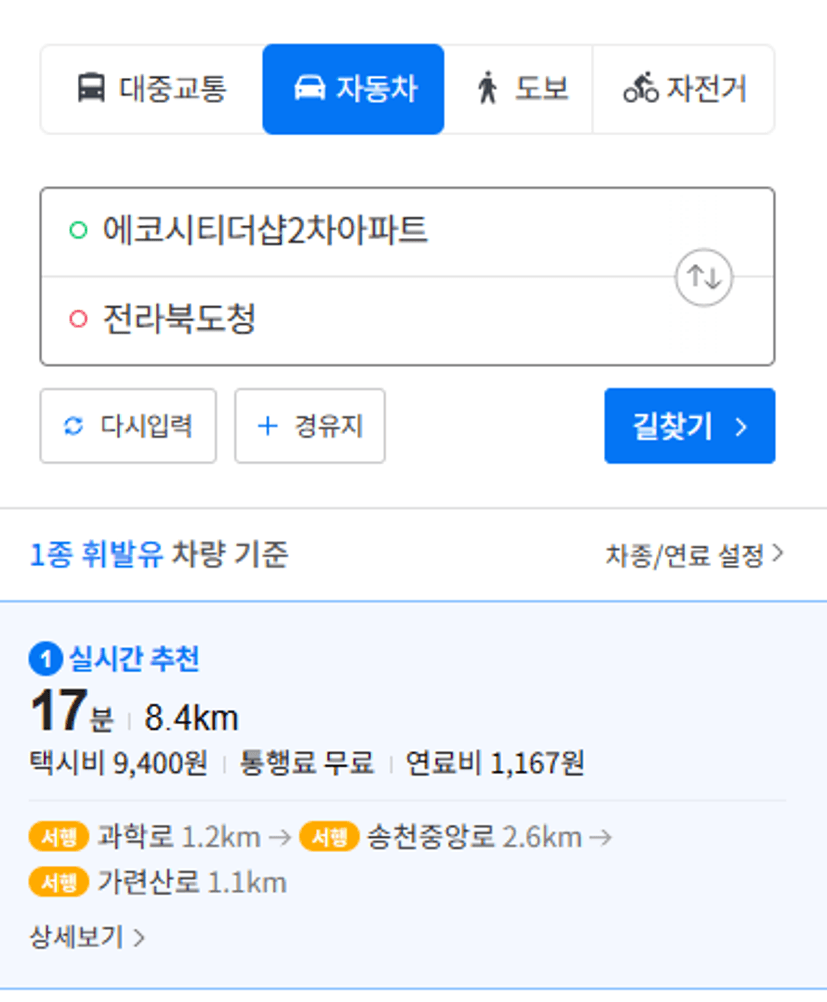The image size is (827, 1002).
Task: Click the red destination marker circle
Action: coord(78,318)
